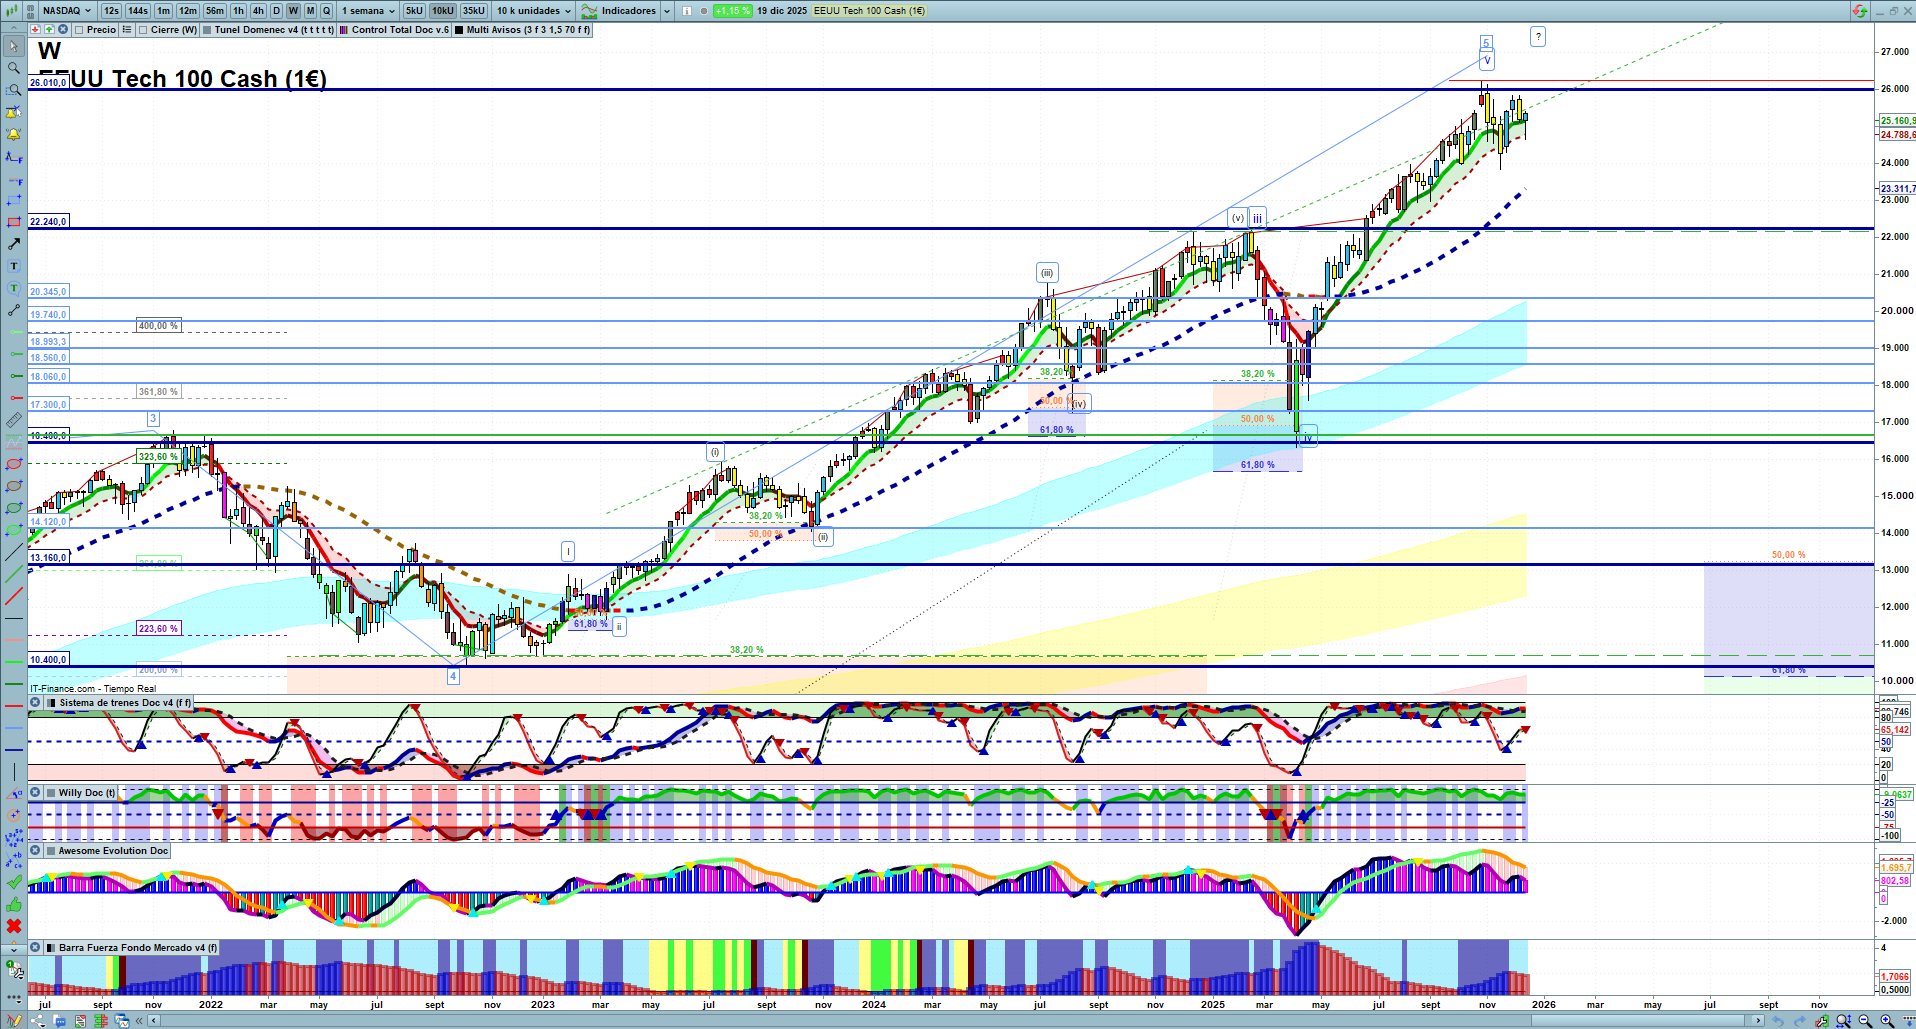Viewport: 1916px width, 1029px height.
Task: Open the info icon in top toolbar
Action: (687, 11)
